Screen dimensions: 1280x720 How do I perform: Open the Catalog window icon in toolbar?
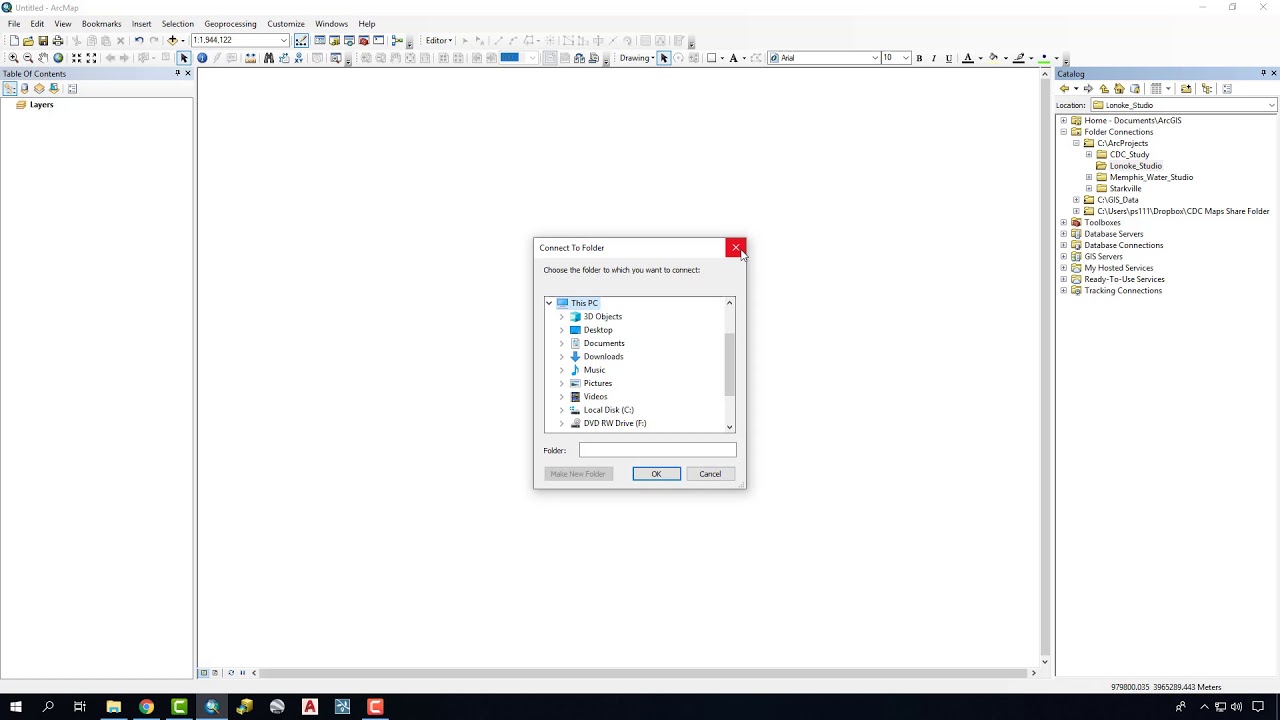(x=334, y=40)
